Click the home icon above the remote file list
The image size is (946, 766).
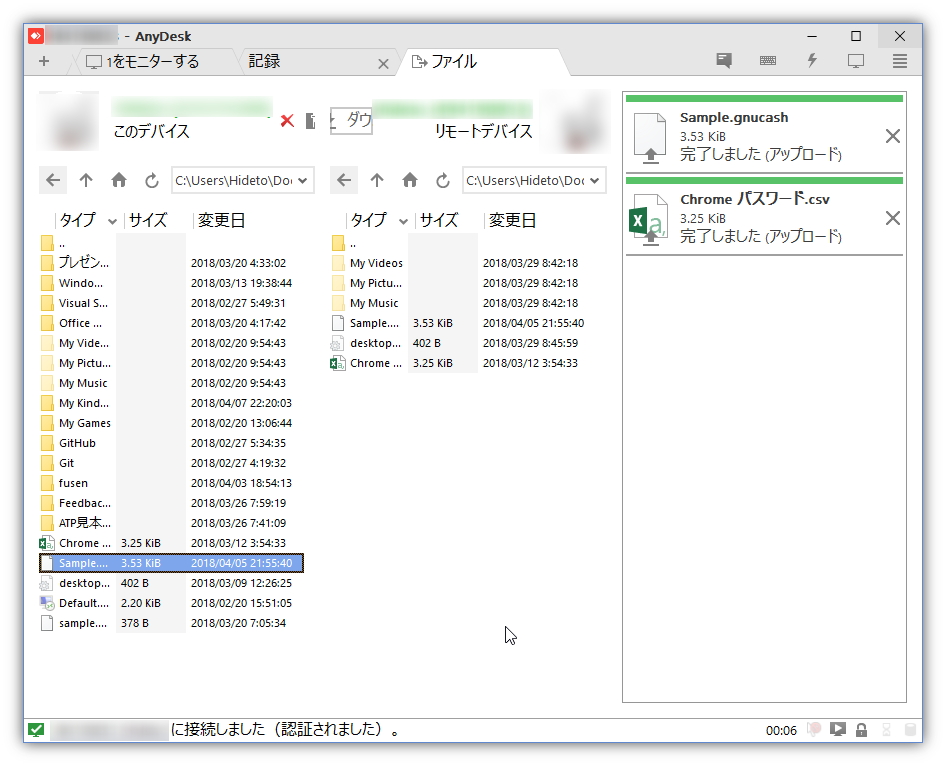(407, 180)
